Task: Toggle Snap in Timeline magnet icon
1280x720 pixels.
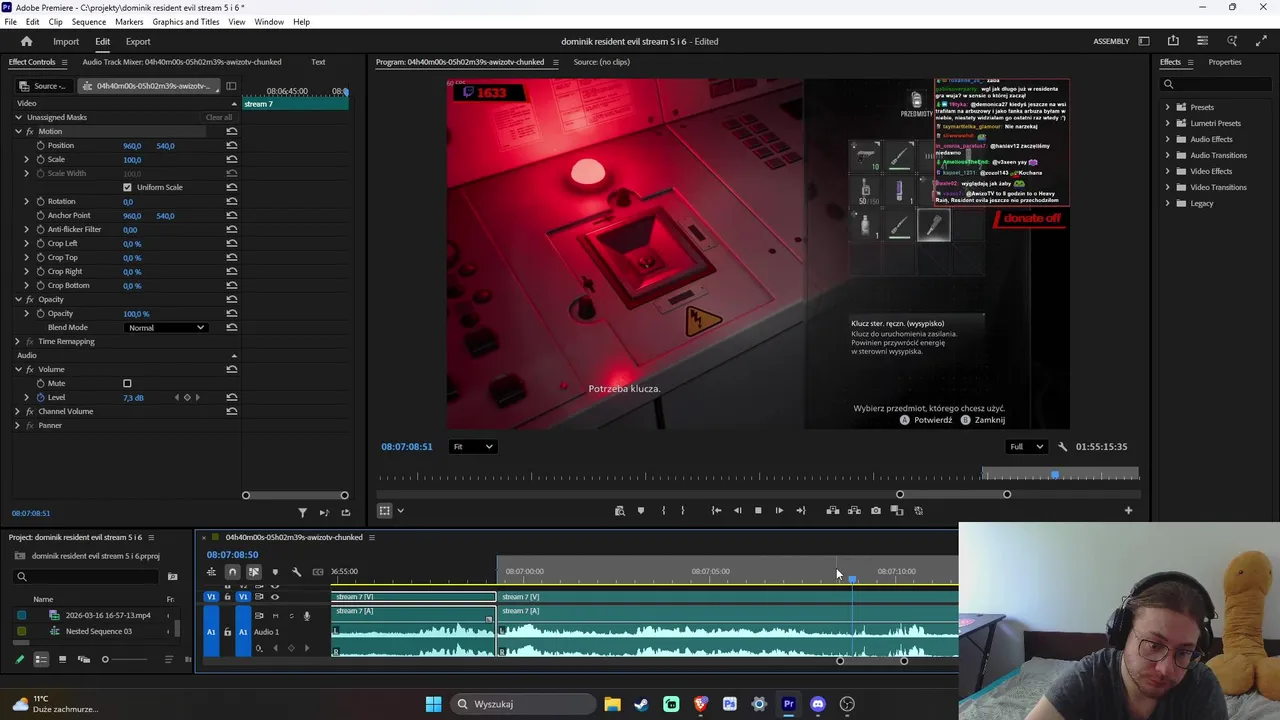Action: pos(232,572)
